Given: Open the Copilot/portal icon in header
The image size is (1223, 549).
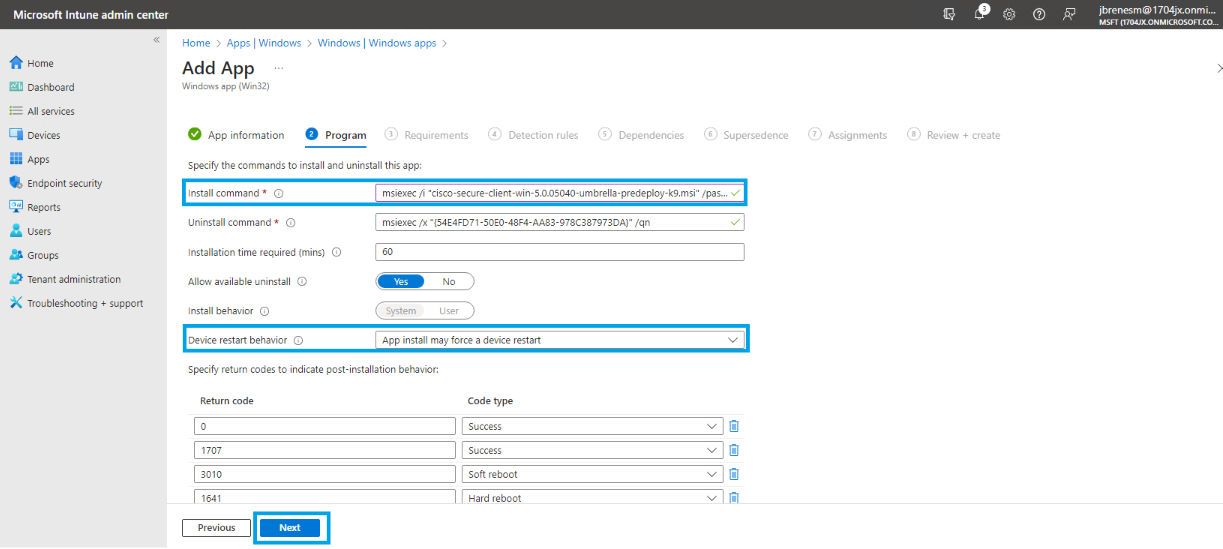Looking at the screenshot, I should coord(949,14).
